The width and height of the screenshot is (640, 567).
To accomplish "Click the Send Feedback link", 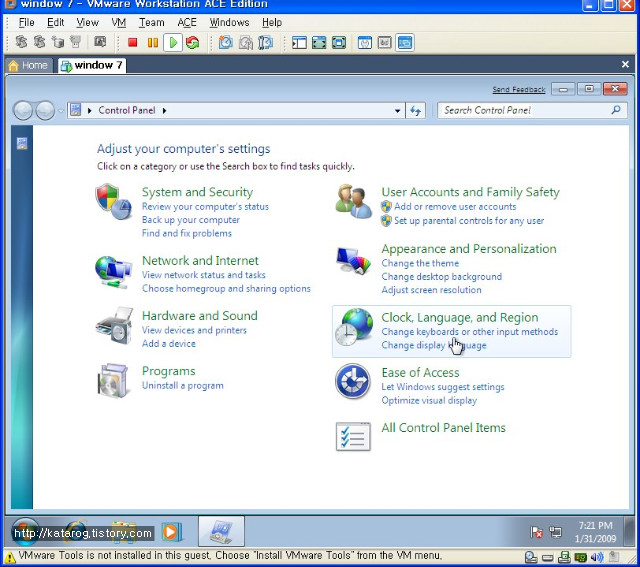I will pyautogui.click(x=518, y=89).
